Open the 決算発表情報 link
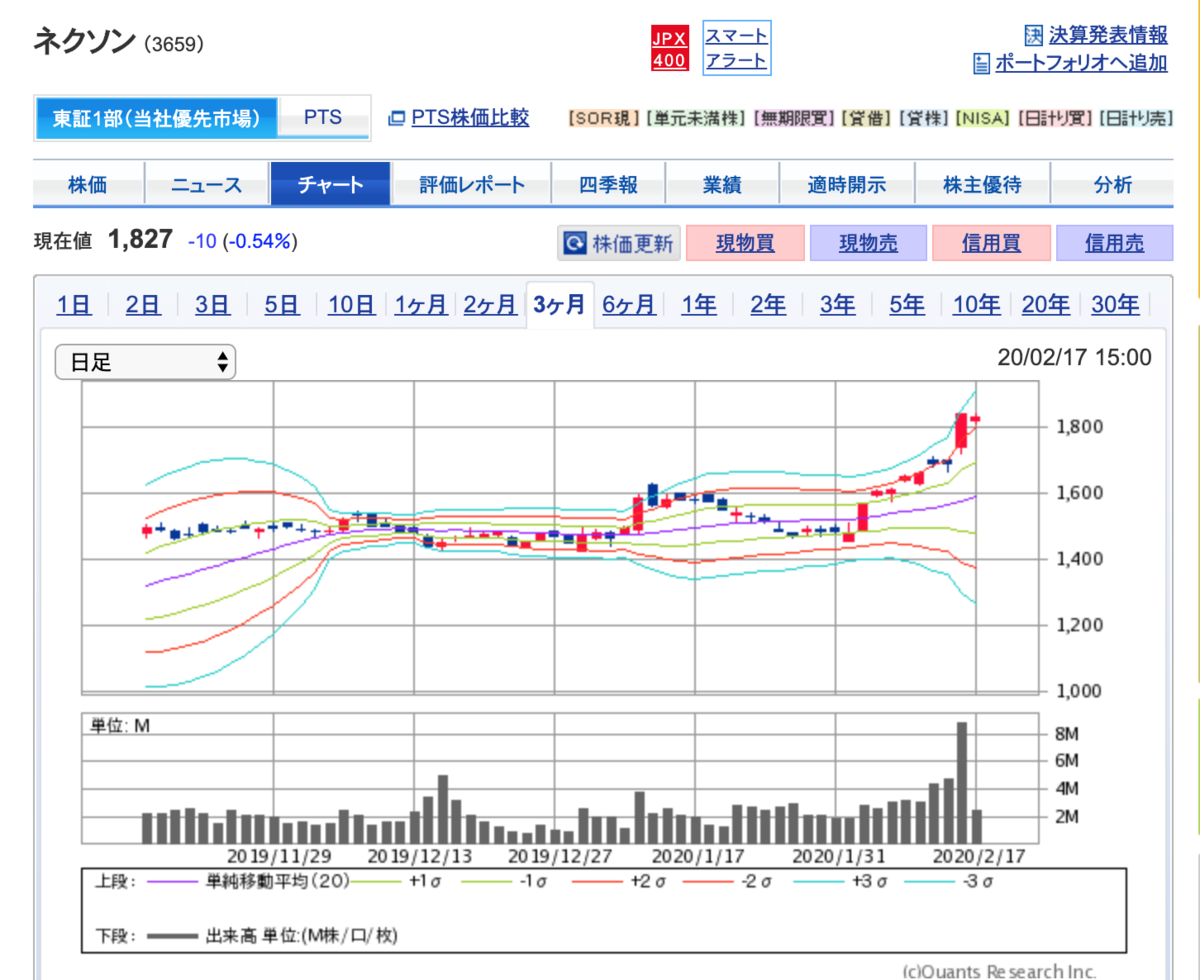The height and width of the screenshot is (980, 1200). click(x=1108, y=35)
